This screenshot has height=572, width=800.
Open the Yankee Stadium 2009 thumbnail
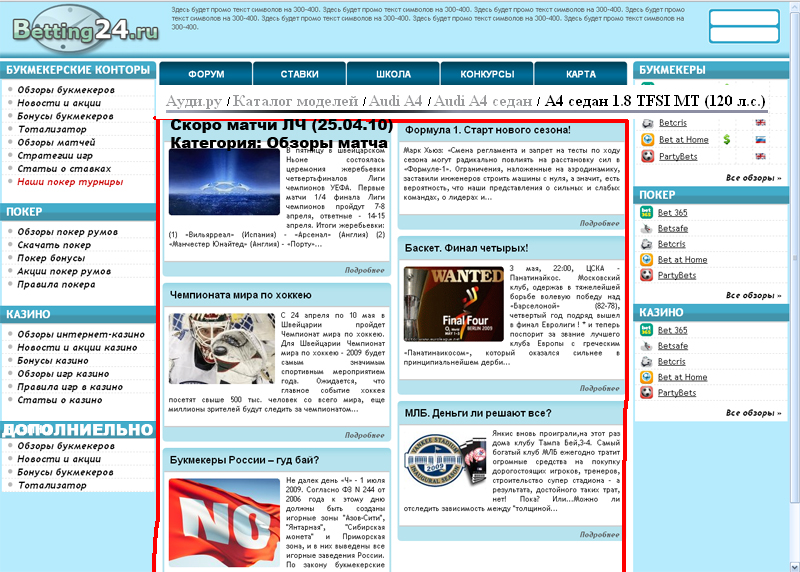445,462
